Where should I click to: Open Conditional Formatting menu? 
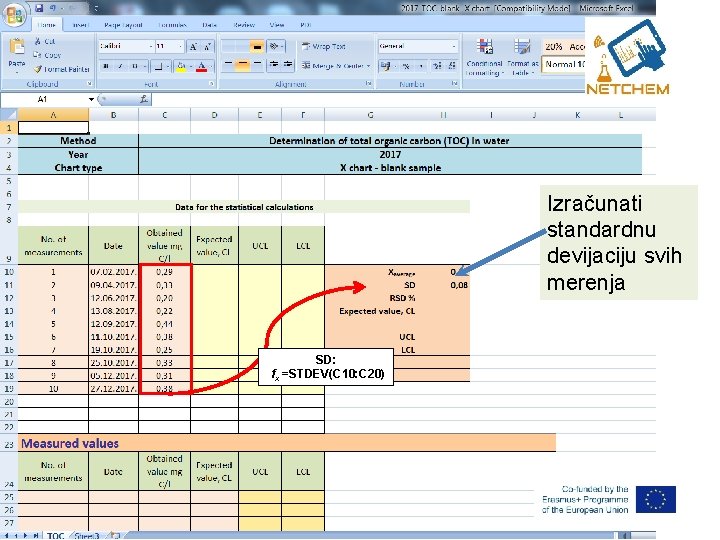(x=484, y=57)
